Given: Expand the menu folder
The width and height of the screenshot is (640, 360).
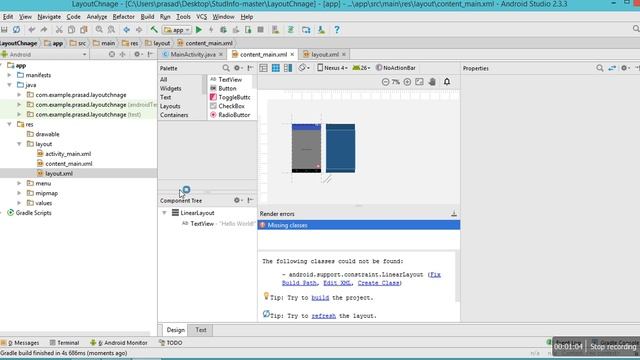Looking at the screenshot, I should tap(19, 183).
